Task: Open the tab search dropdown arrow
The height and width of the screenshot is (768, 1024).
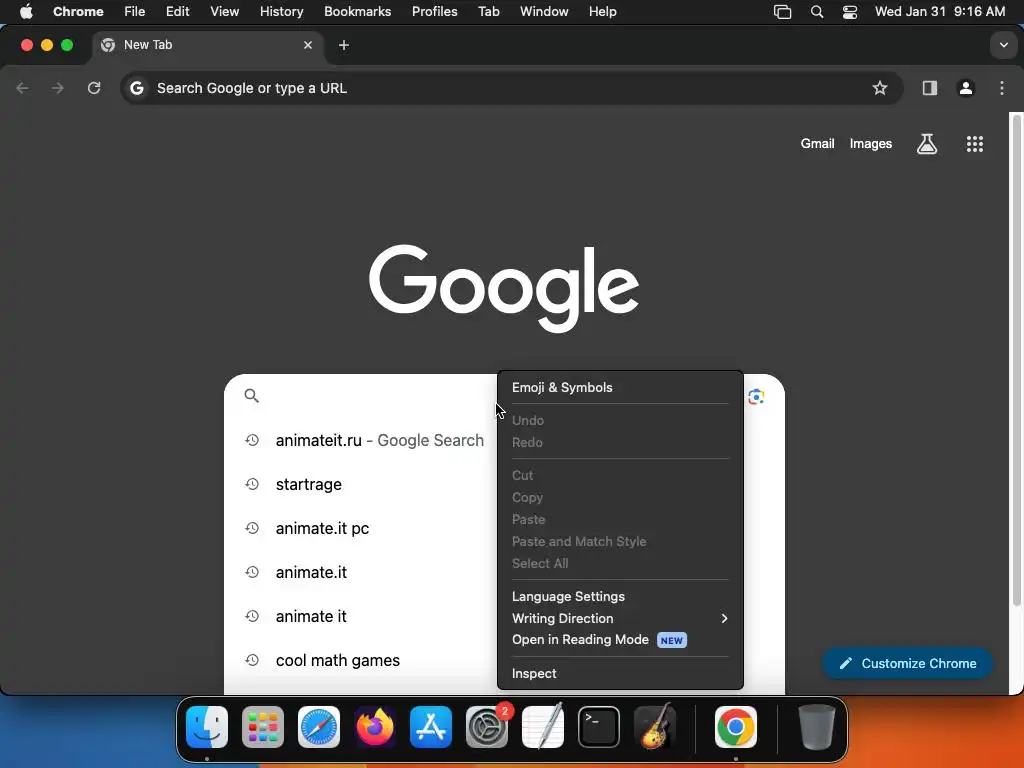Action: (x=1004, y=45)
